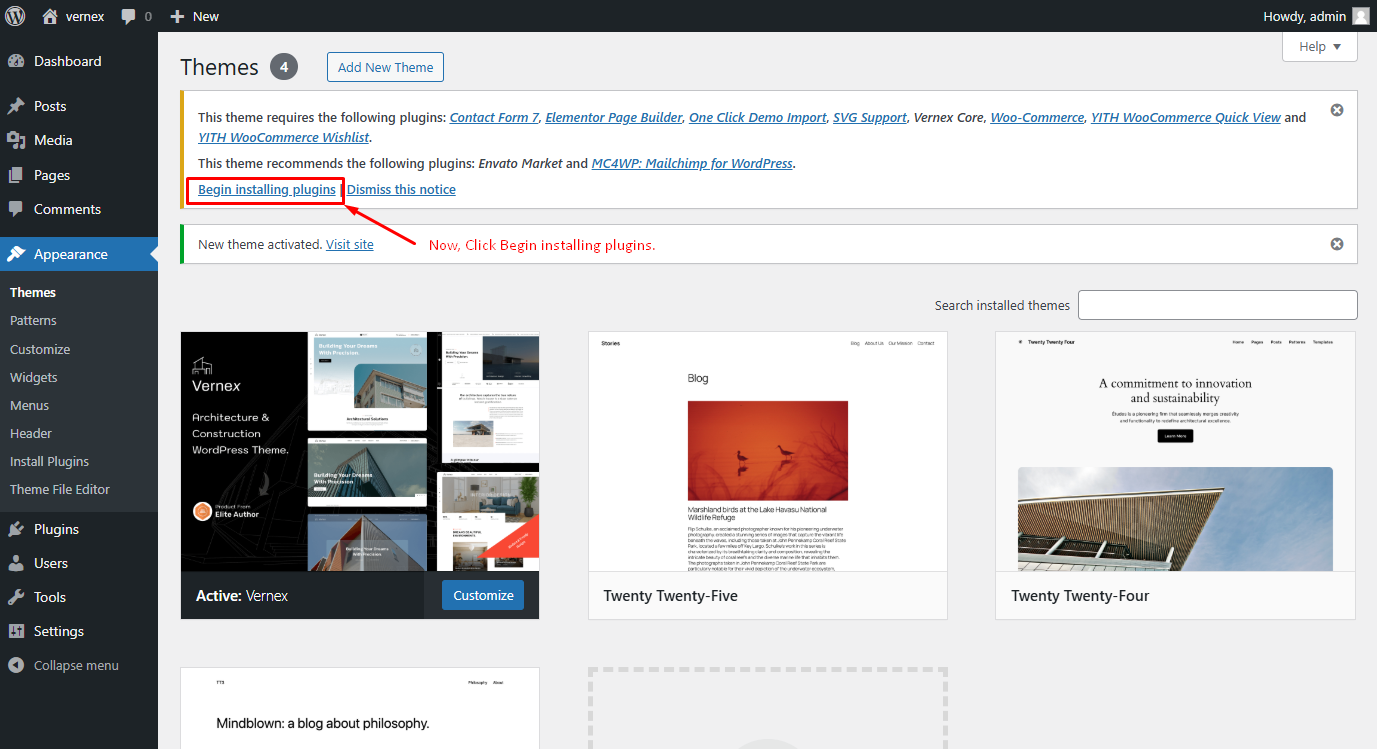This screenshot has width=1377, height=749.
Task: Dismiss the New theme activated notice
Action: click(x=1337, y=244)
